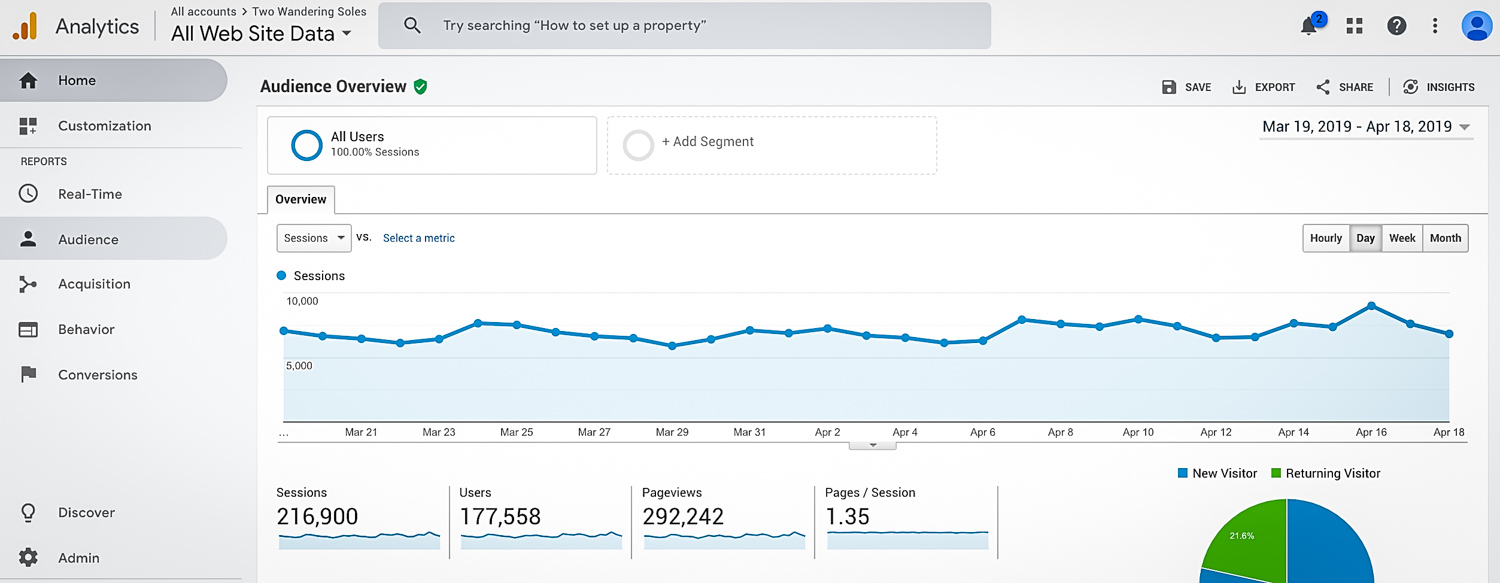Click the Analytics search field
The image size is (1500, 583).
[684, 26]
